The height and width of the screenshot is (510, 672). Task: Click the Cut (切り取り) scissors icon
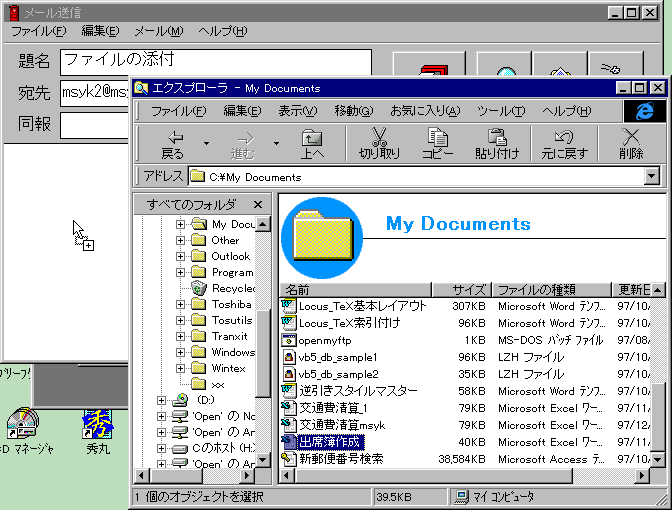379,144
